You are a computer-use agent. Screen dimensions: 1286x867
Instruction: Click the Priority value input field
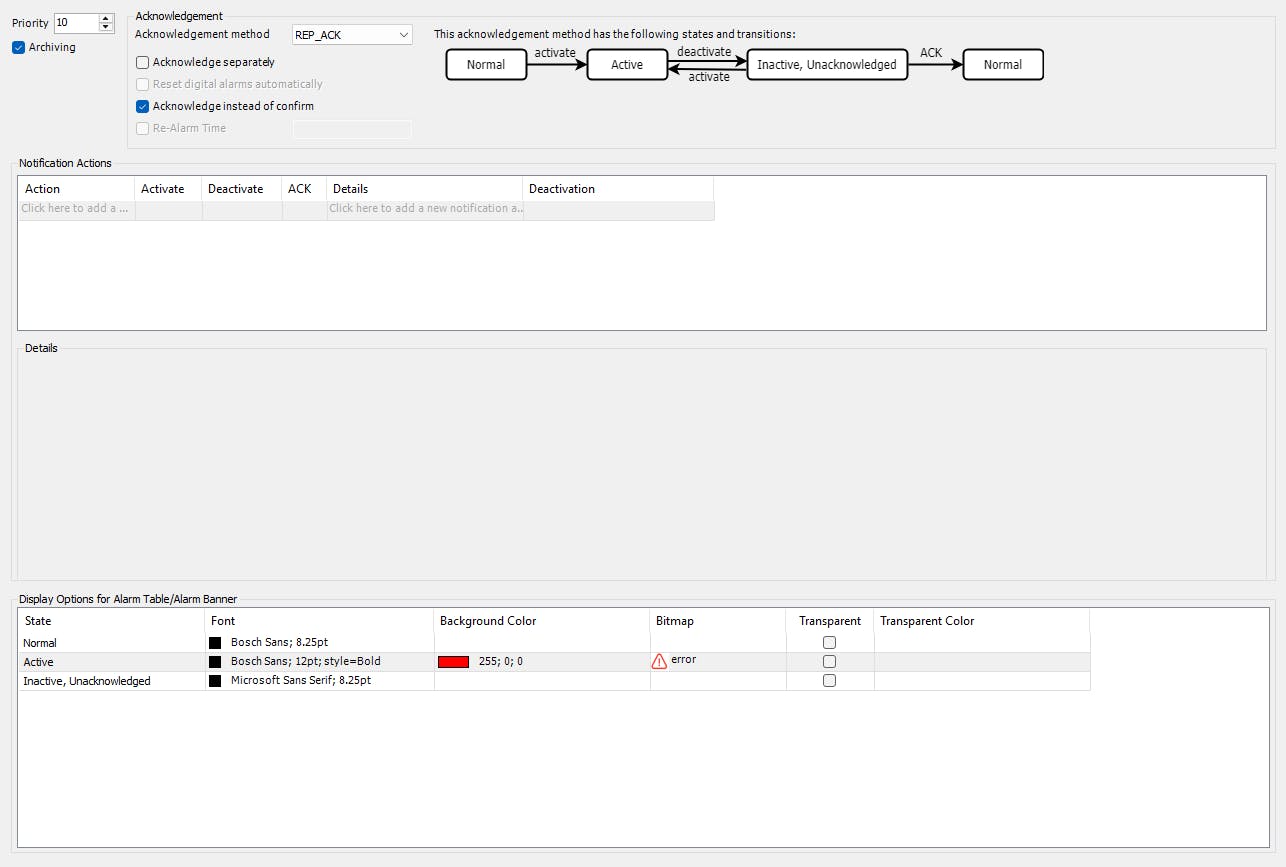(x=76, y=22)
